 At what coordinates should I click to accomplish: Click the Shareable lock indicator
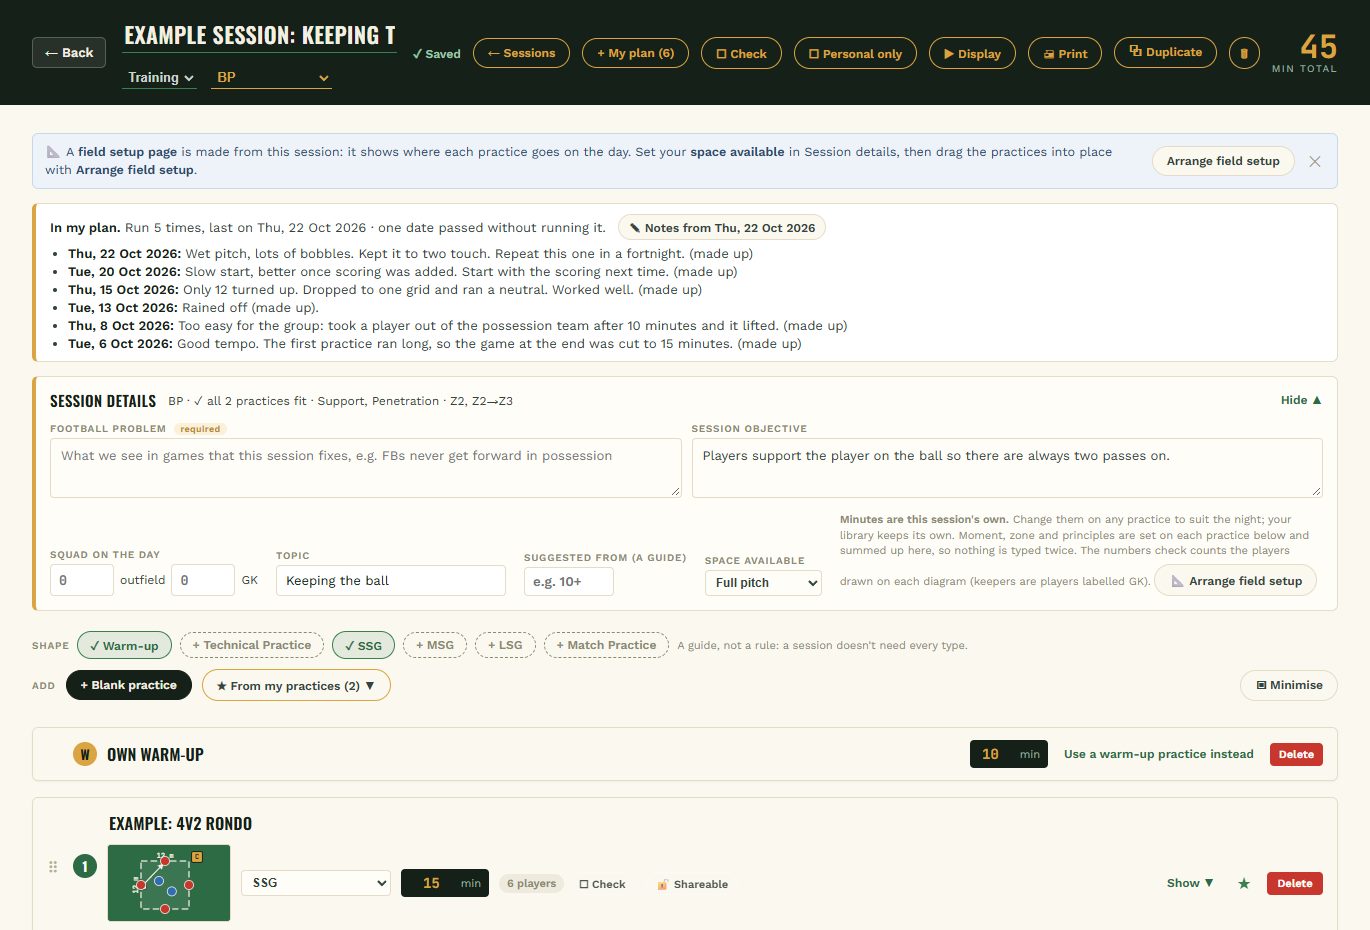[x=692, y=884]
